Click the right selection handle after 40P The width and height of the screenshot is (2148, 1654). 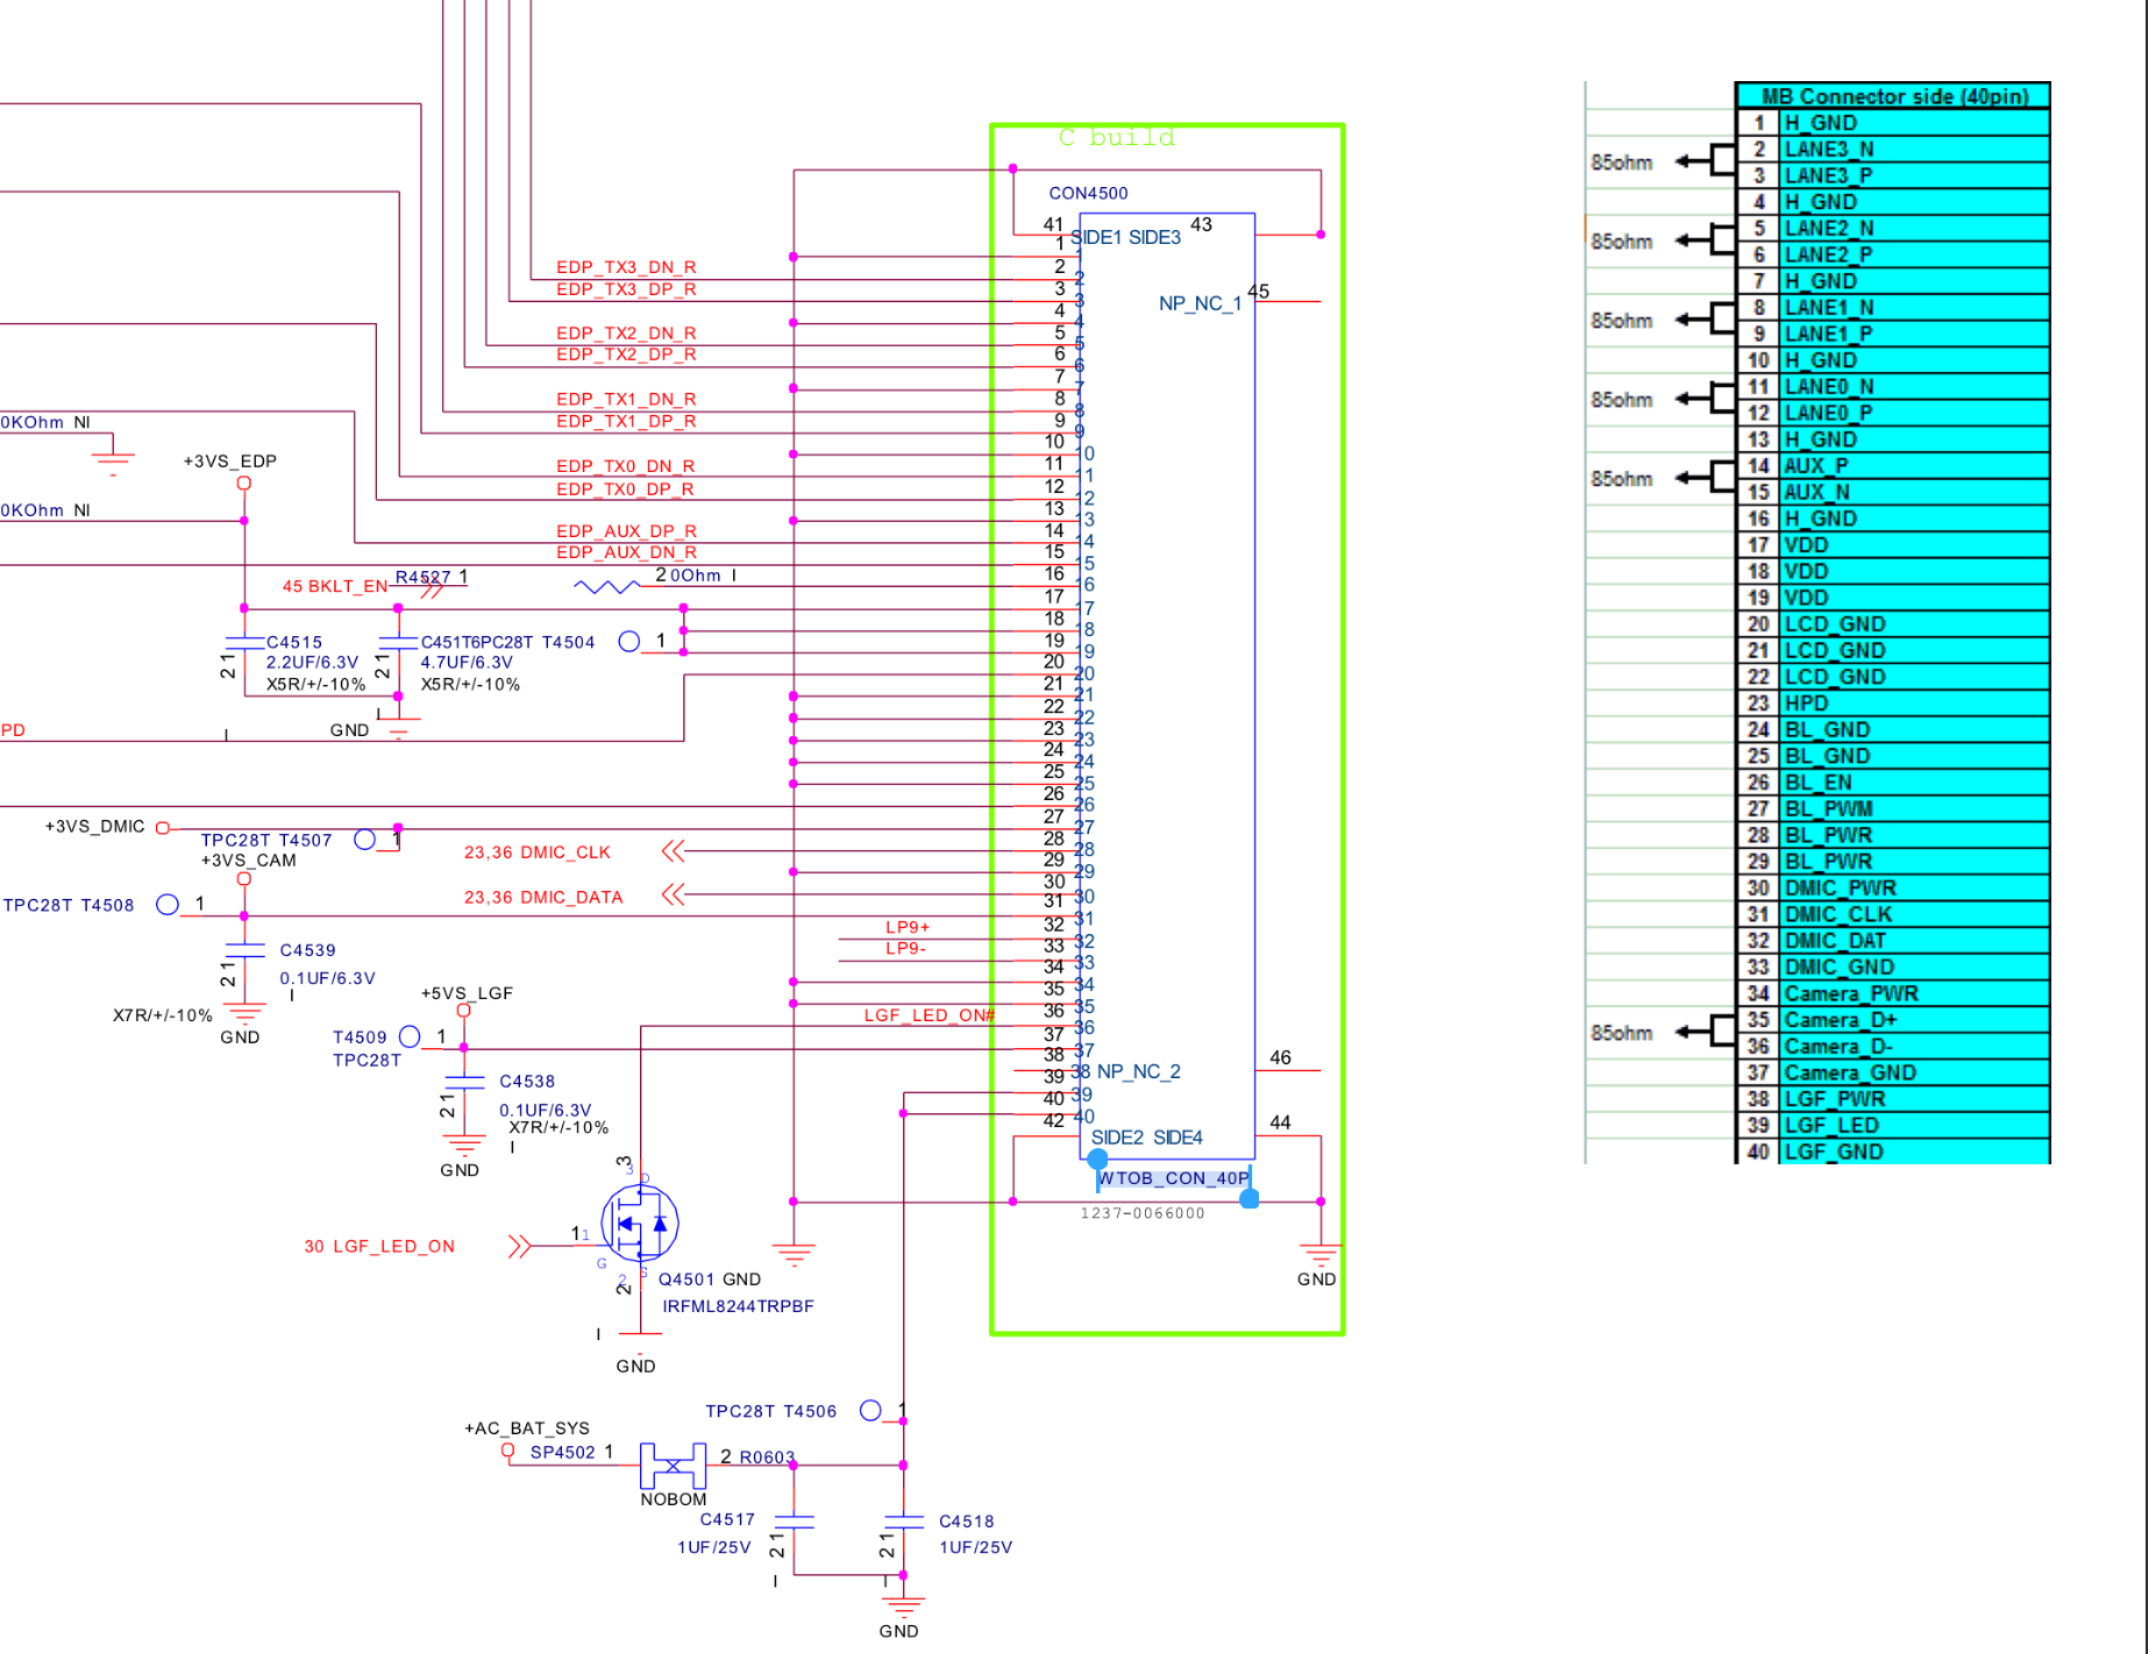tap(1249, 1199)
